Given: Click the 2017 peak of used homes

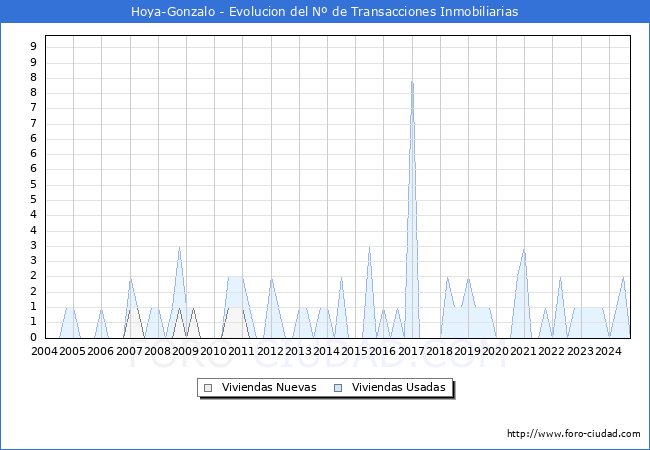Looking at the screenshot, I should pyautogui.click(x=412, y=82).
